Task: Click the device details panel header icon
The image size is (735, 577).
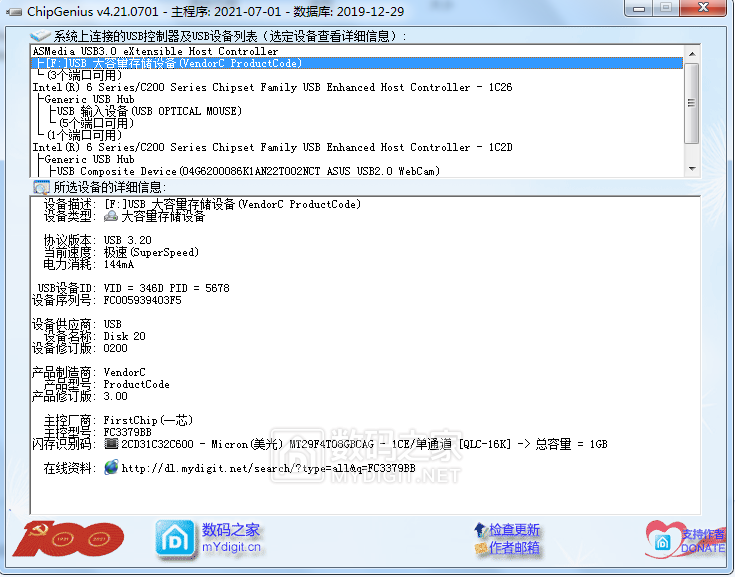Action: 41,187
